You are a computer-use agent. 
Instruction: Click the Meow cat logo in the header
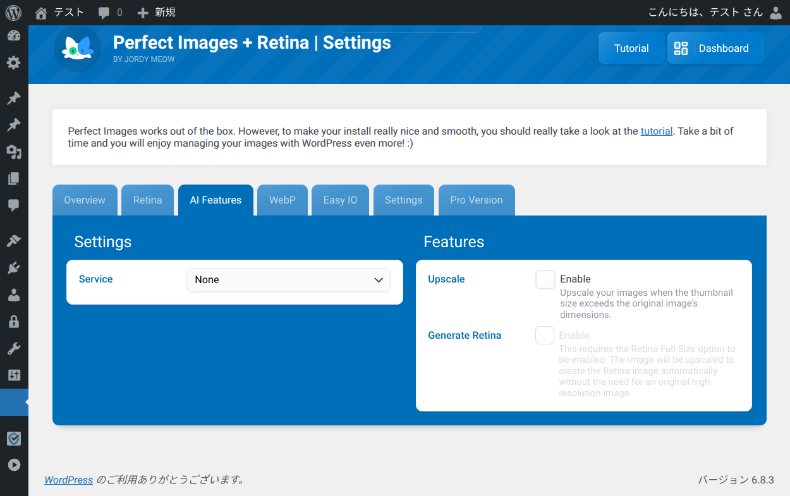click(77, 48)
